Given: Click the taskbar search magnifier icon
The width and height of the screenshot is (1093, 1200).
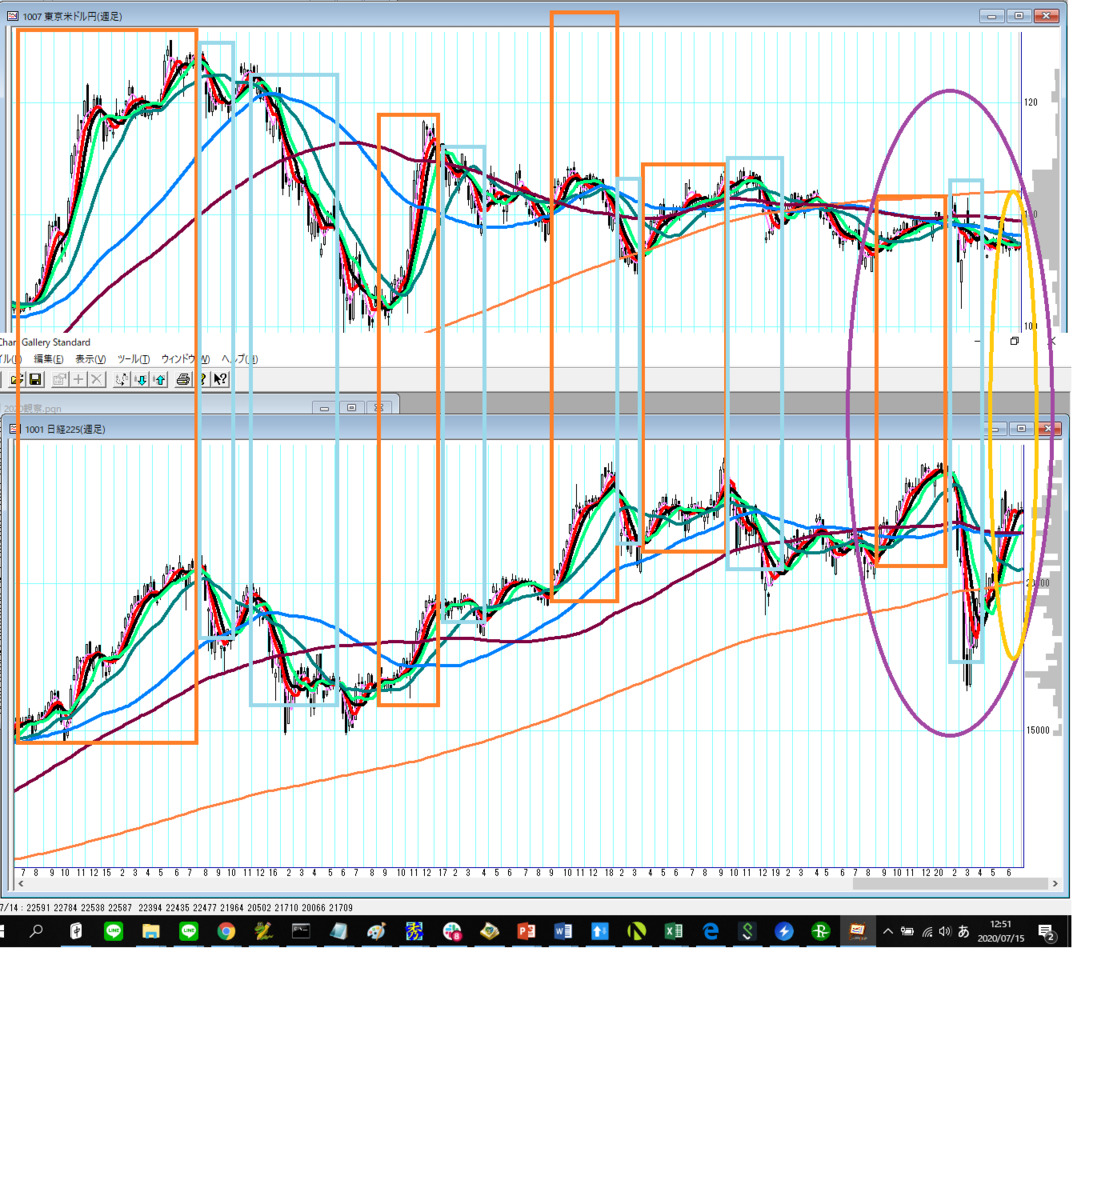Looking at the screenshot, I should pos(37,932).
